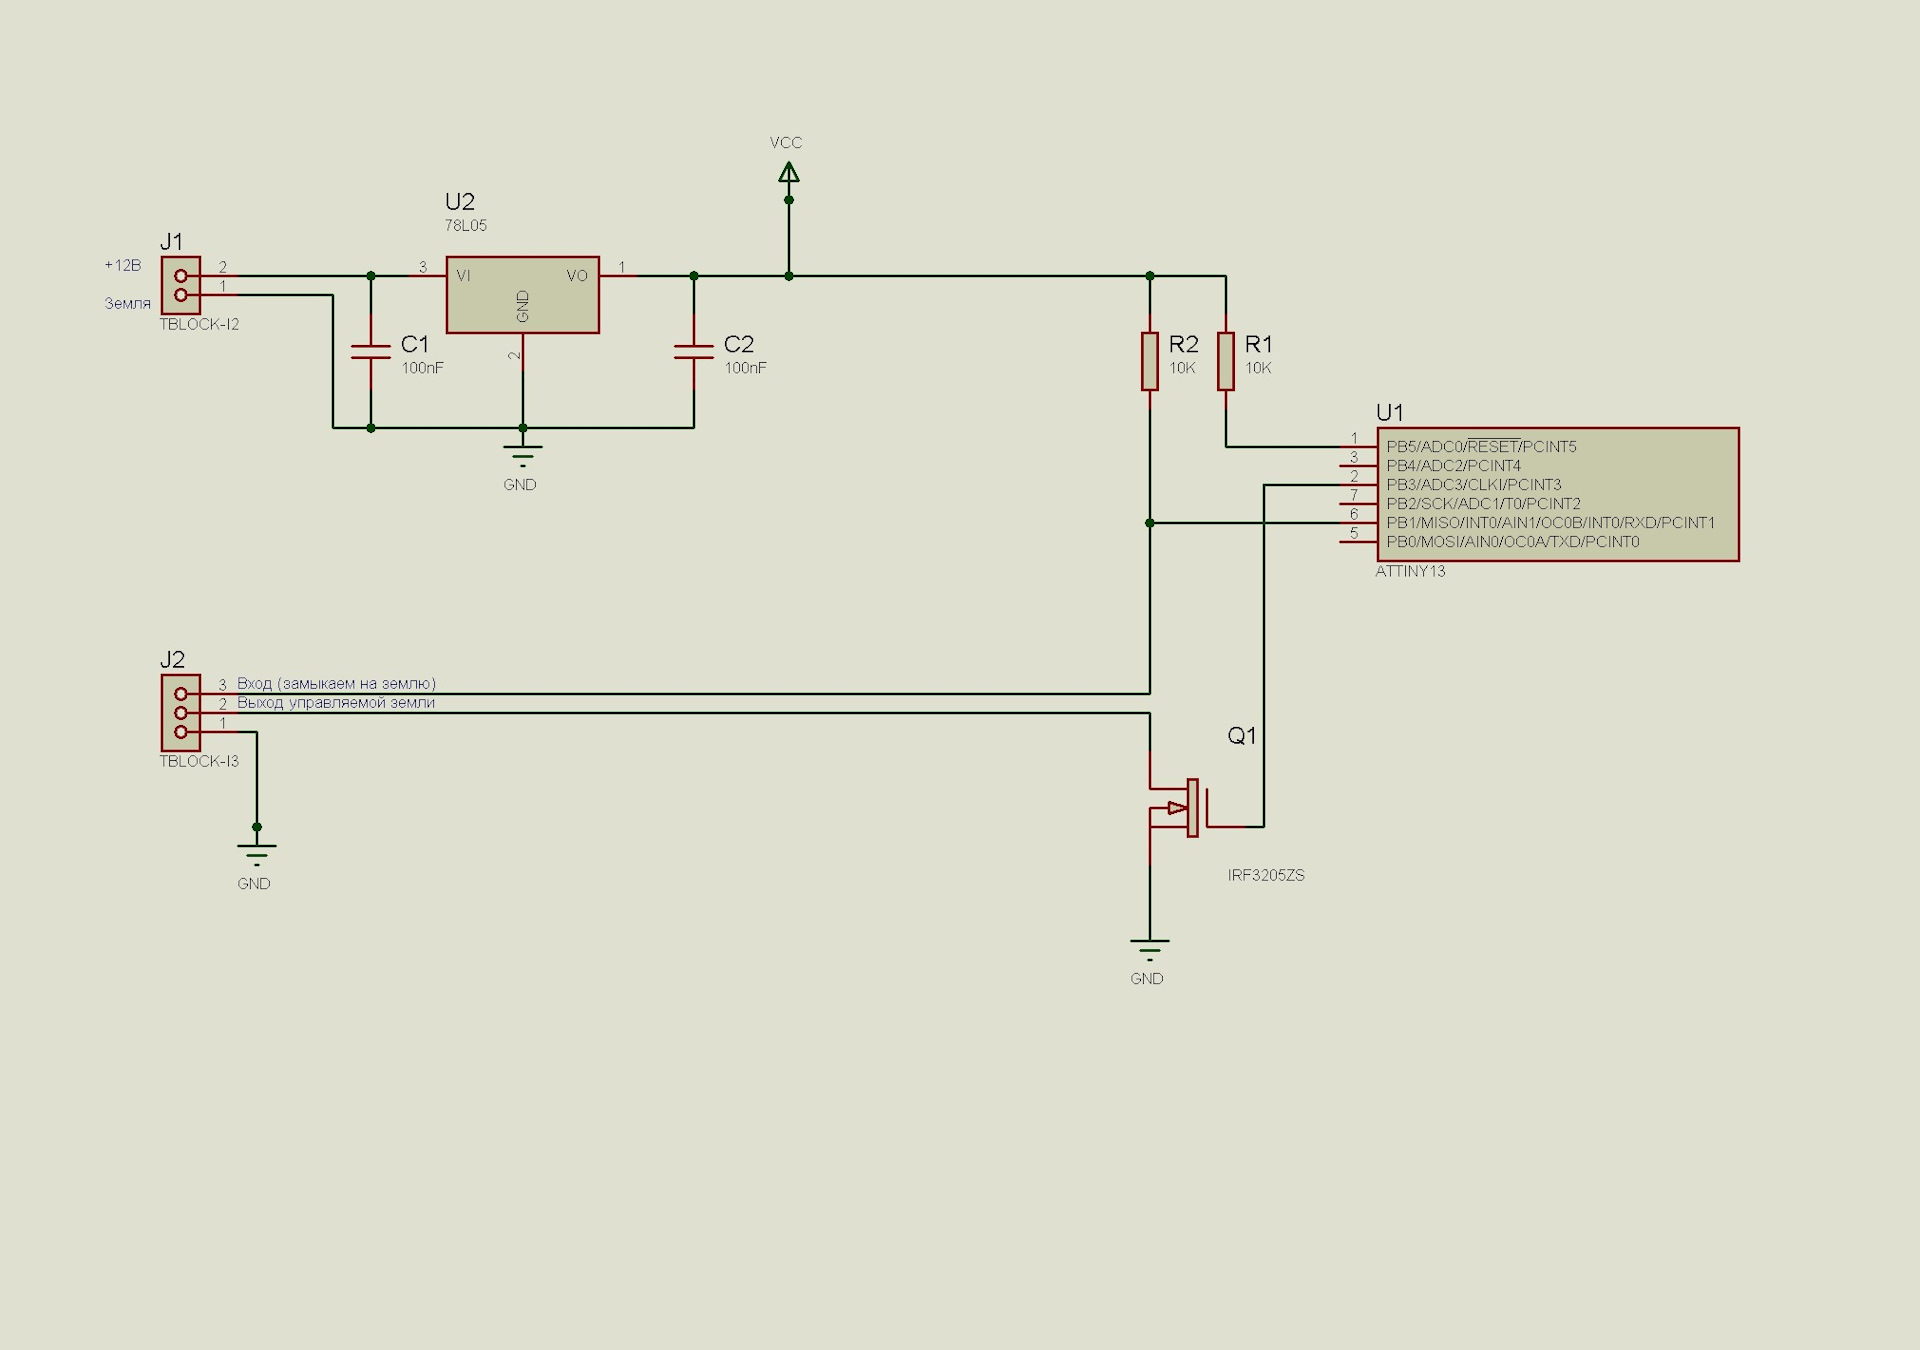The width and height of the screenshot is (1920, 1350).
Task: Click the VI pin label on U2
Action: coord(463,275)
